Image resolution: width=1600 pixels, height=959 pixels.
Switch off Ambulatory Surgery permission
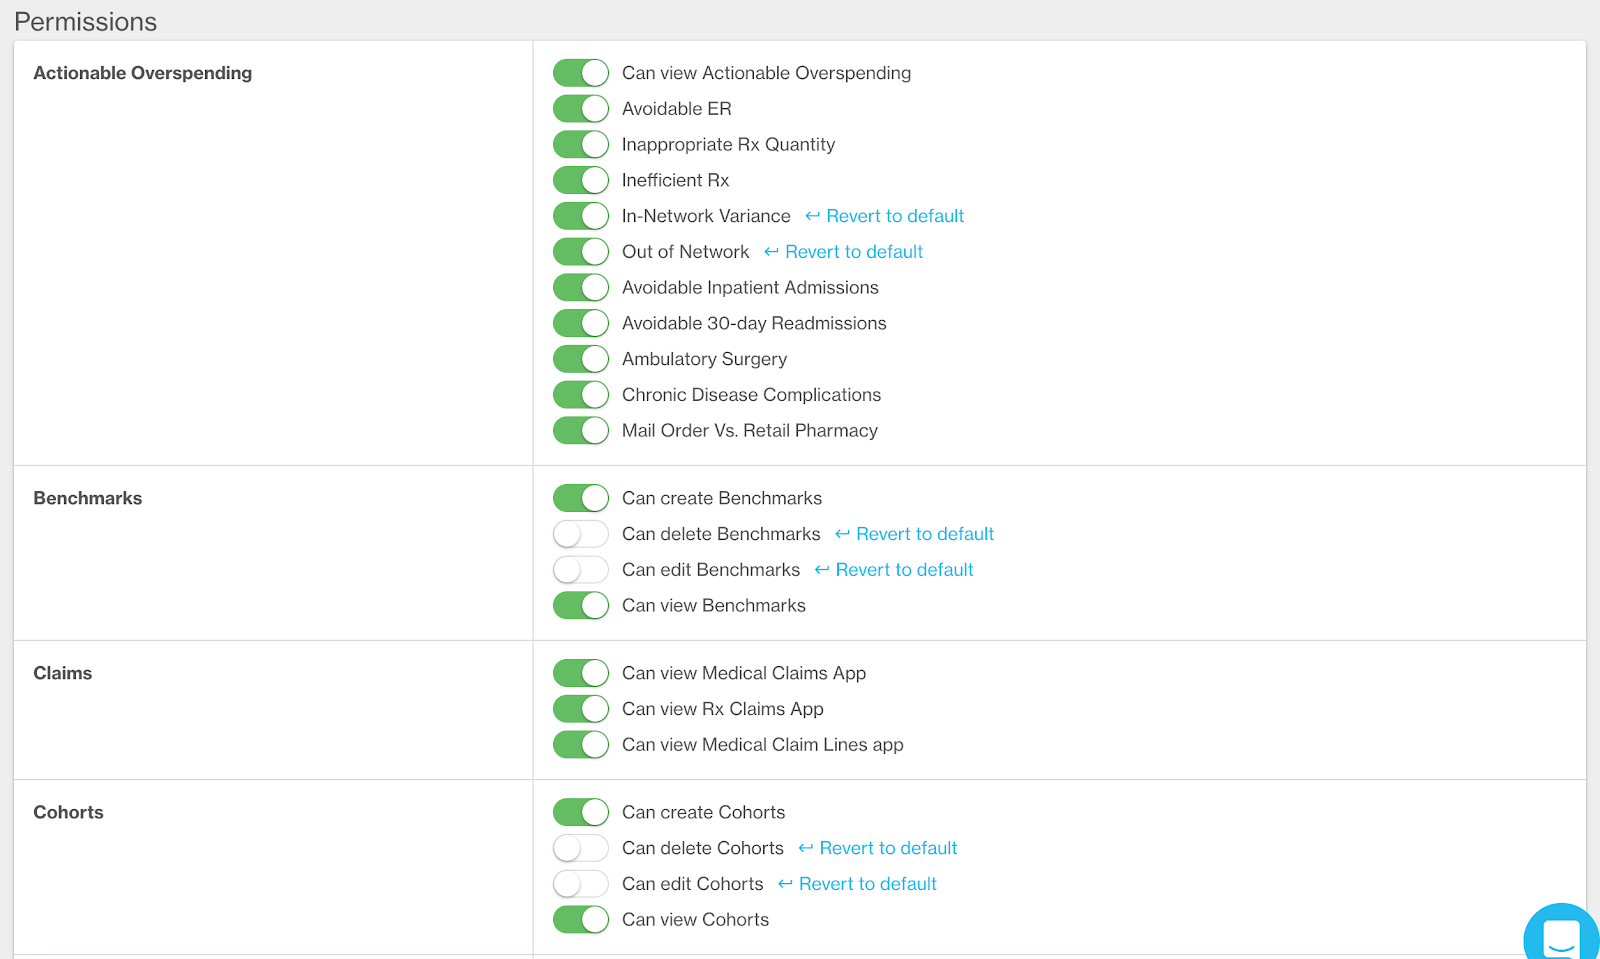[x=581, y=359]
